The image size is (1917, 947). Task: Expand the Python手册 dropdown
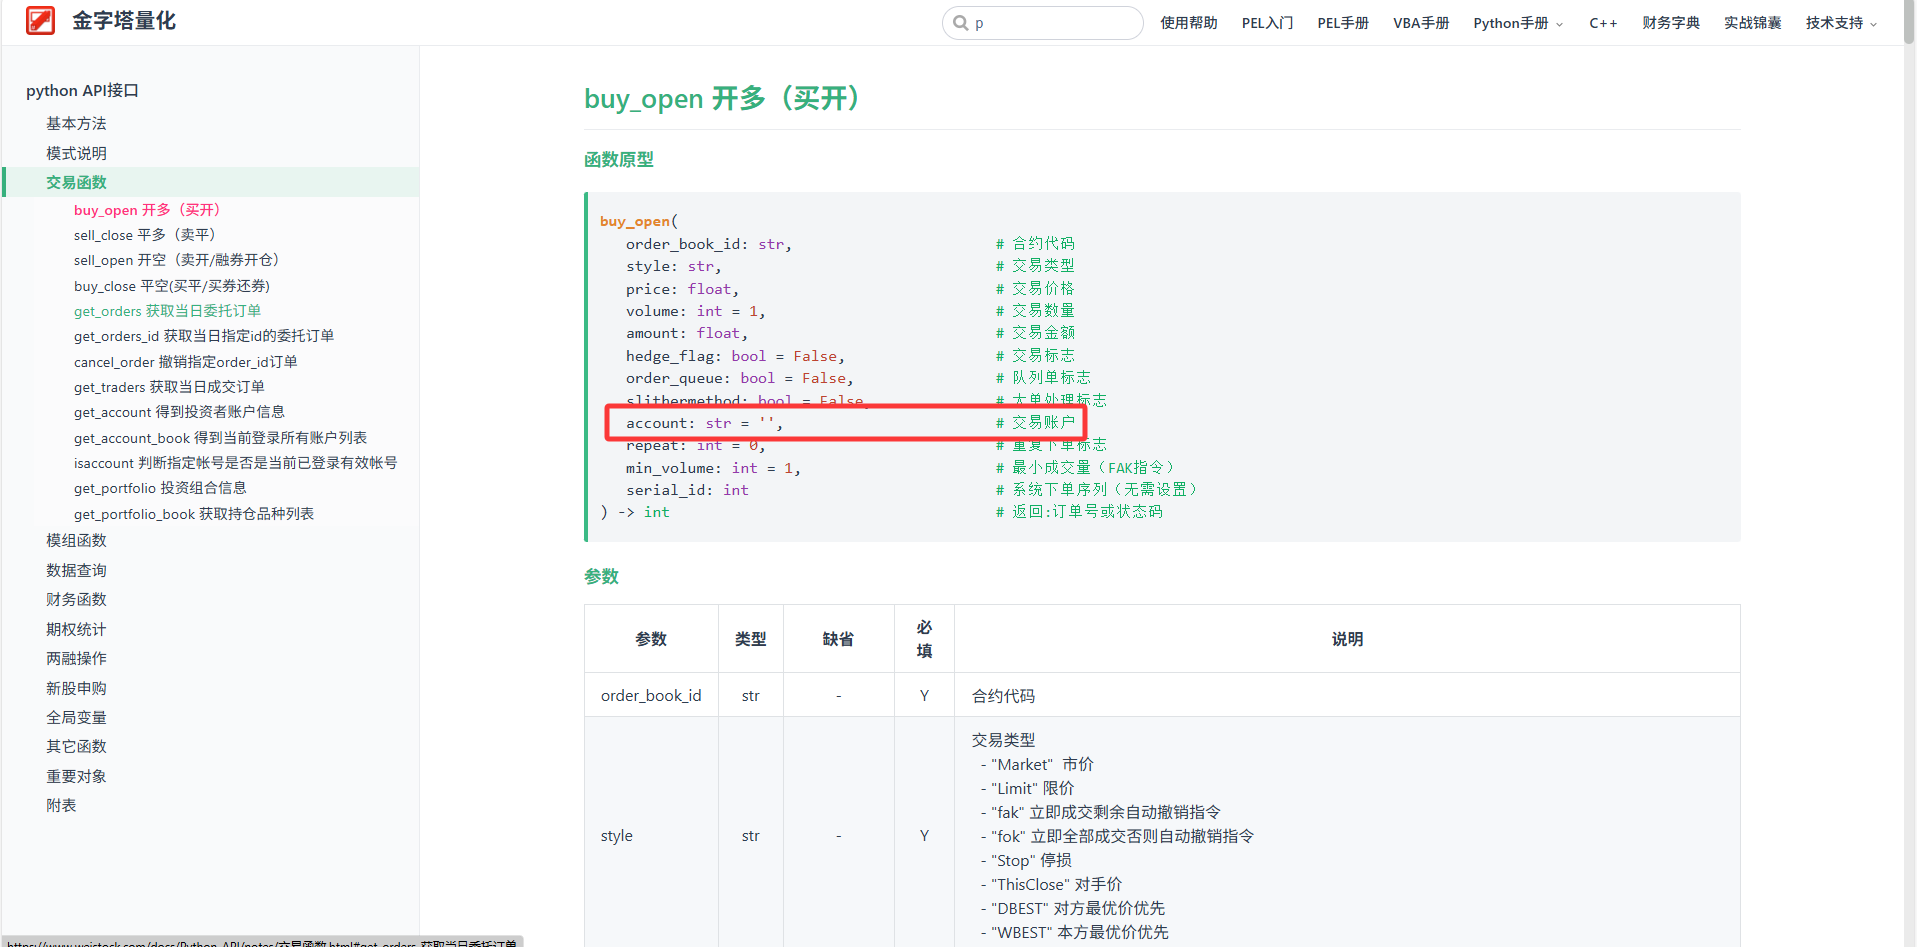click(x=1517, y=23)
